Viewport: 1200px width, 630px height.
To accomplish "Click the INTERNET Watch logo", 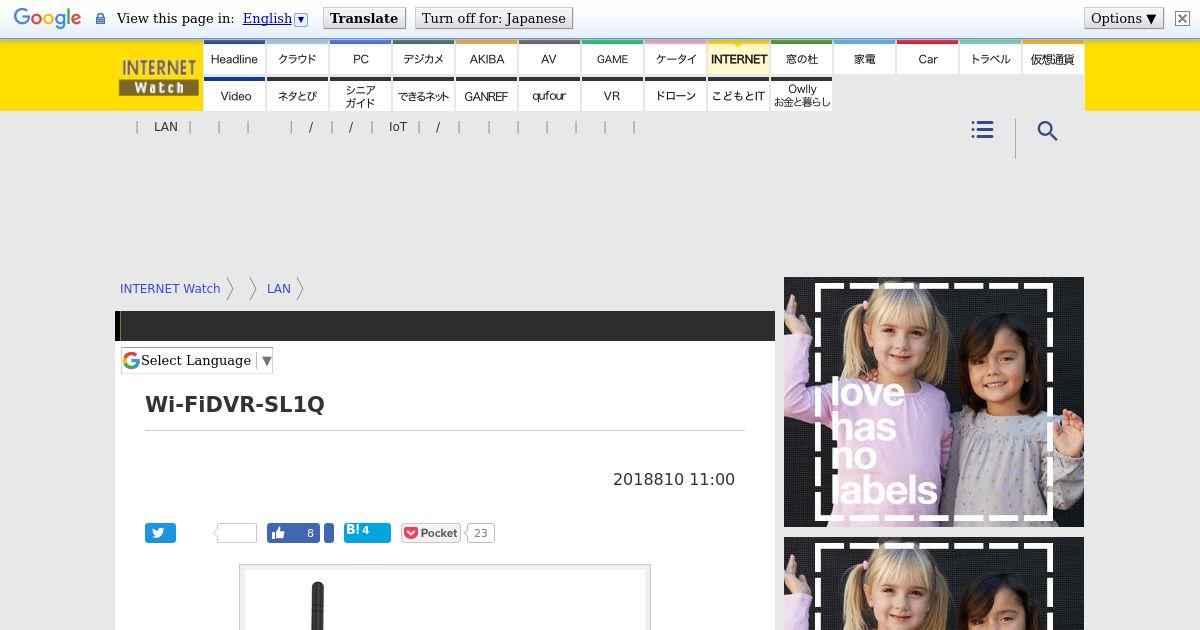I will coord(158,77).
